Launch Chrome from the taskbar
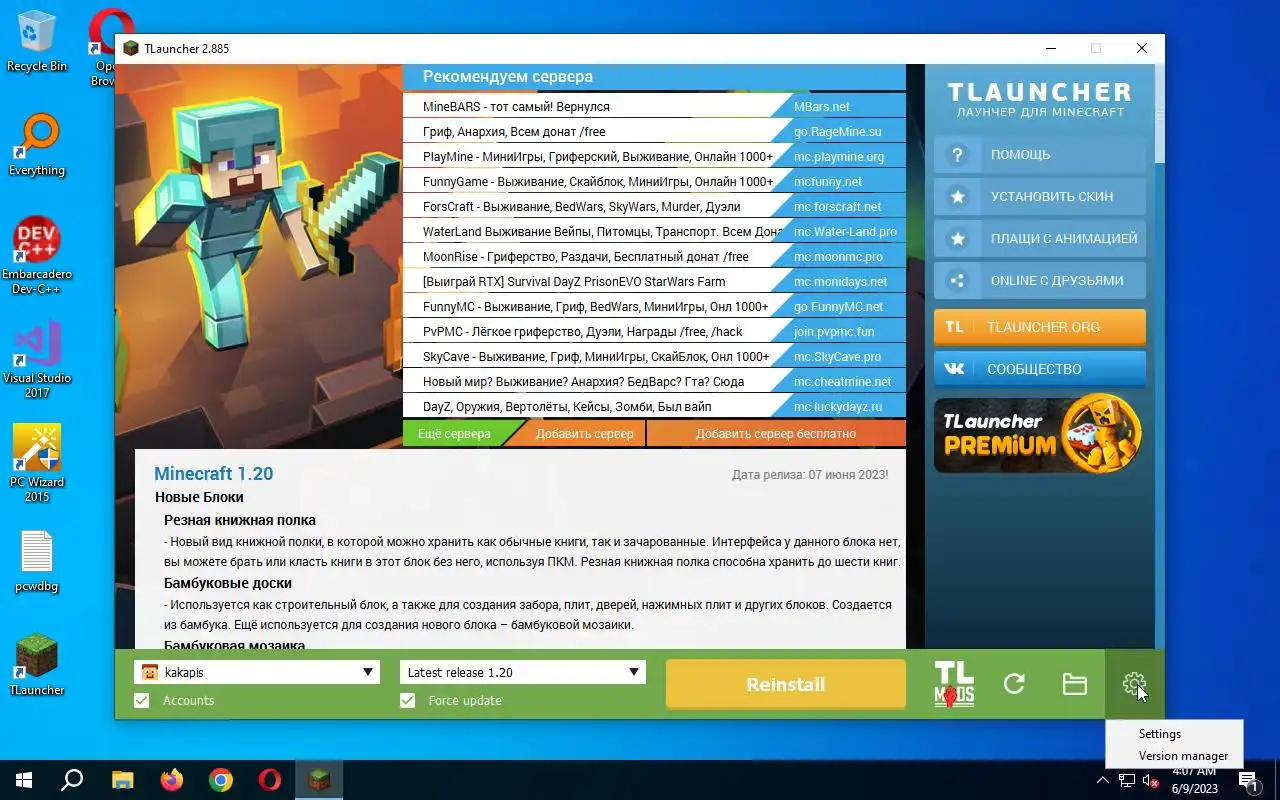 click(x=221, y=780)
